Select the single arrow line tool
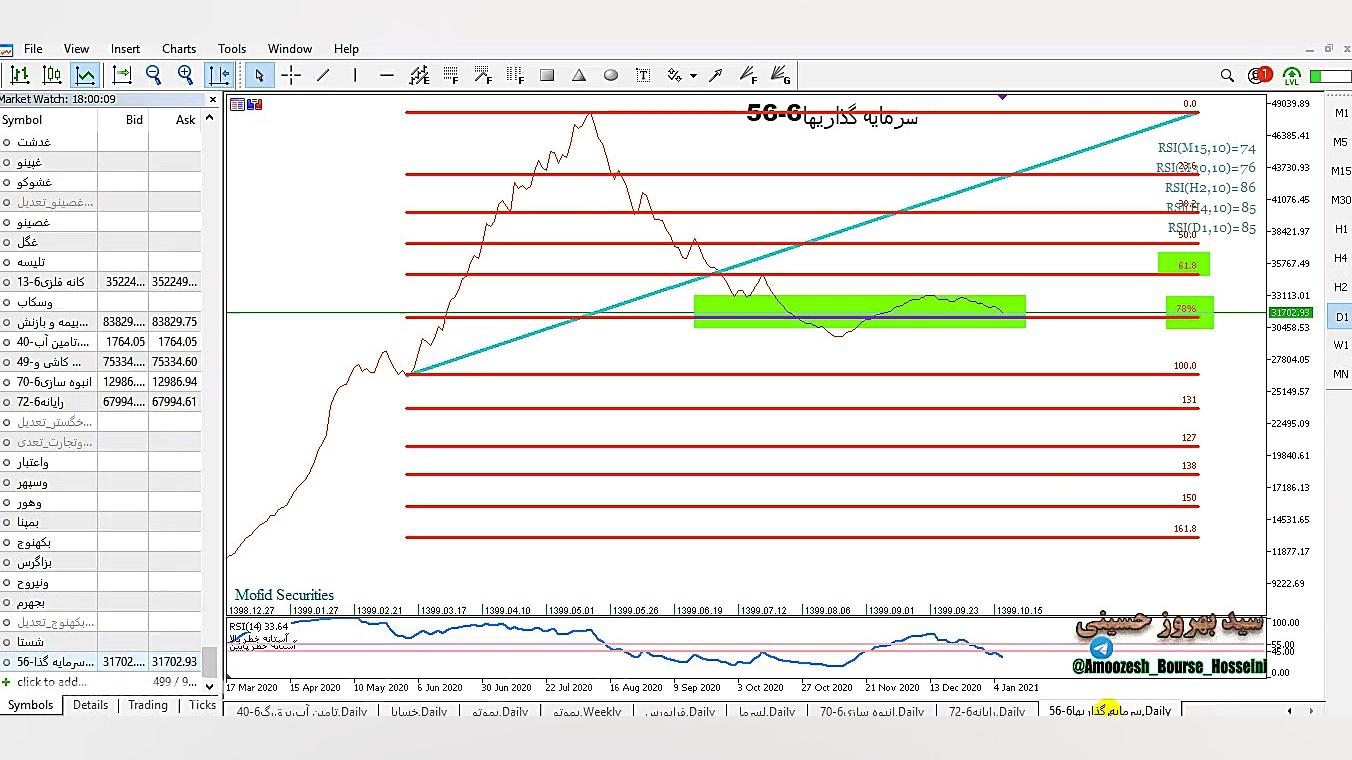Viewport: 1352px width, 760px height. coord(716,75)
